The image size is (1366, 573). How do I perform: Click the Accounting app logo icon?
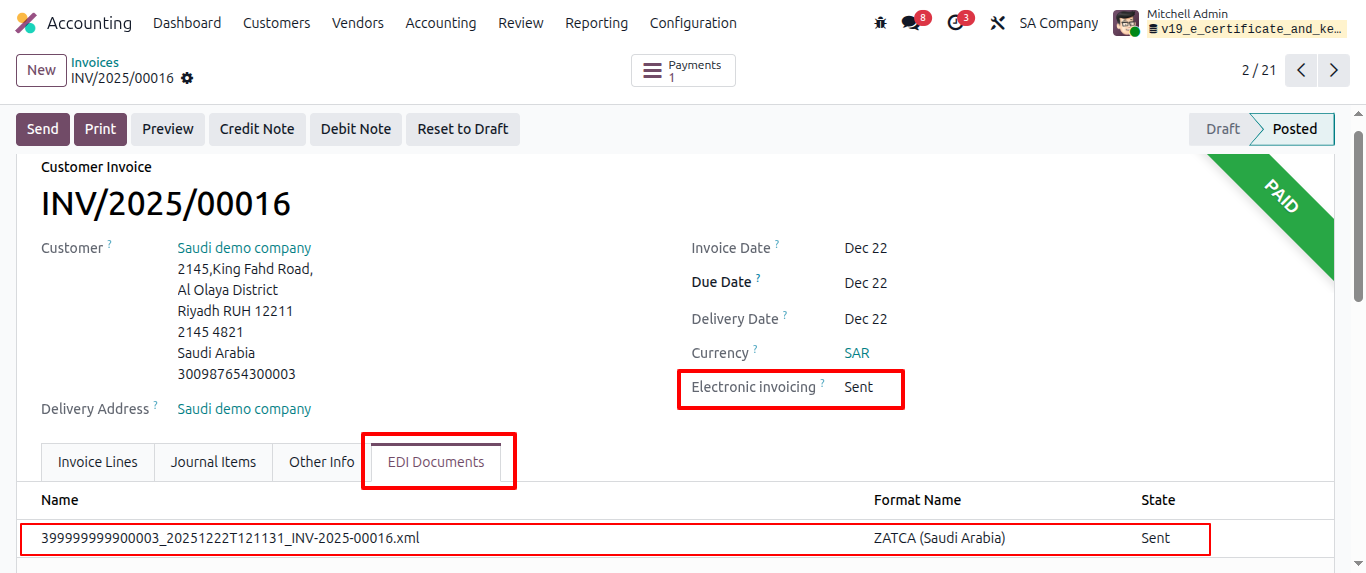click(26, 23)
